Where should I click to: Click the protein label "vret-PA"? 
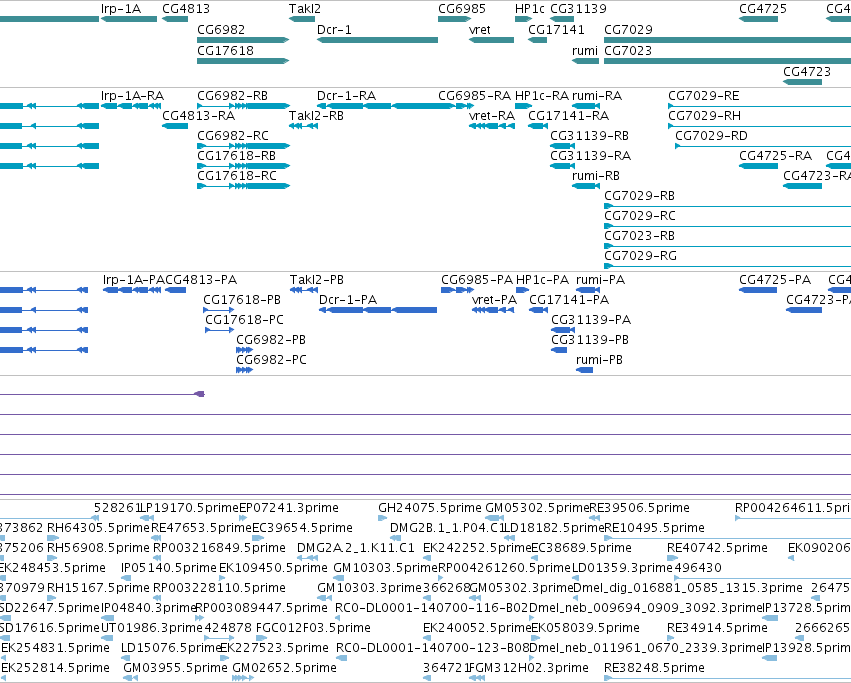click(x=494, y=300)
